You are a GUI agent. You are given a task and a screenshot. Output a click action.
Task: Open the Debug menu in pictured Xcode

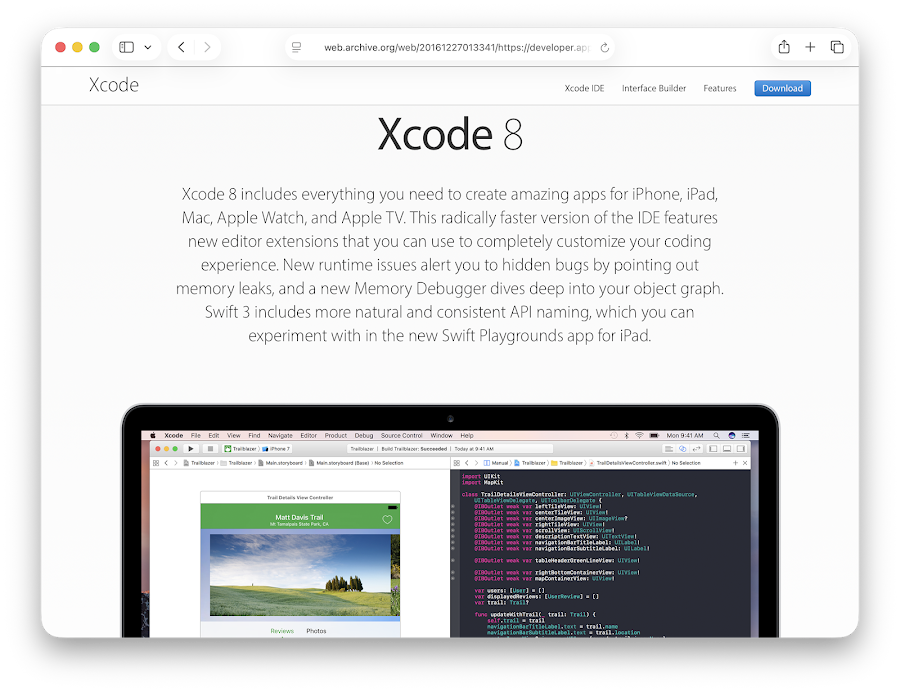(x=364, y=436)
